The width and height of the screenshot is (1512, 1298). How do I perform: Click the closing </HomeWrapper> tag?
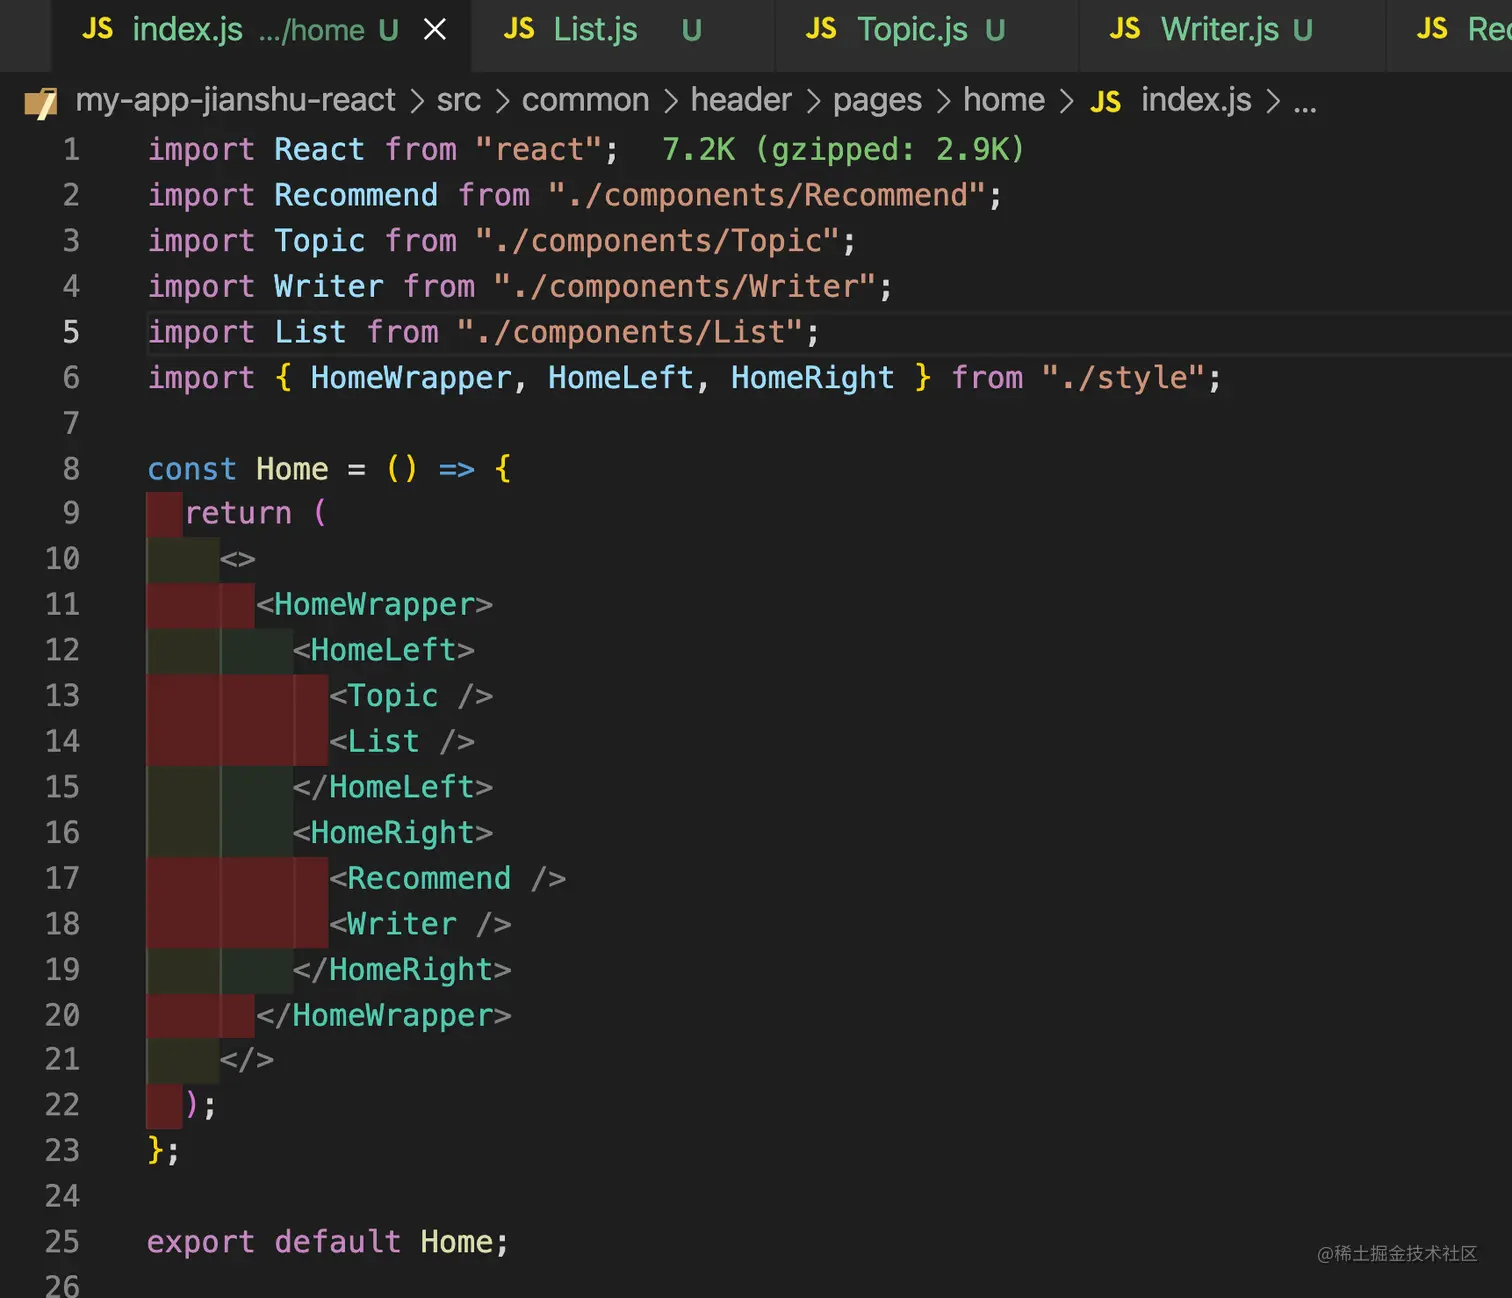[384, 1016]
